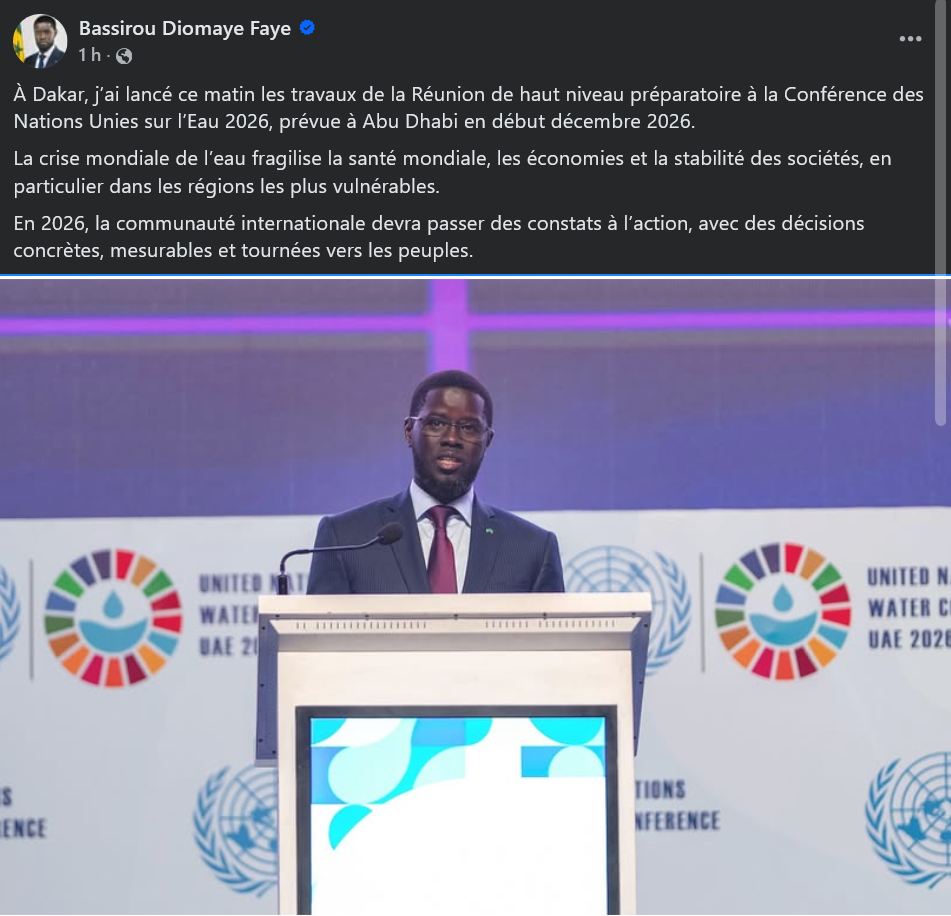The width and height of the screenshot is (951, 916).
Task: Open the post via the '1 h' timestamp
Action: 90,55
